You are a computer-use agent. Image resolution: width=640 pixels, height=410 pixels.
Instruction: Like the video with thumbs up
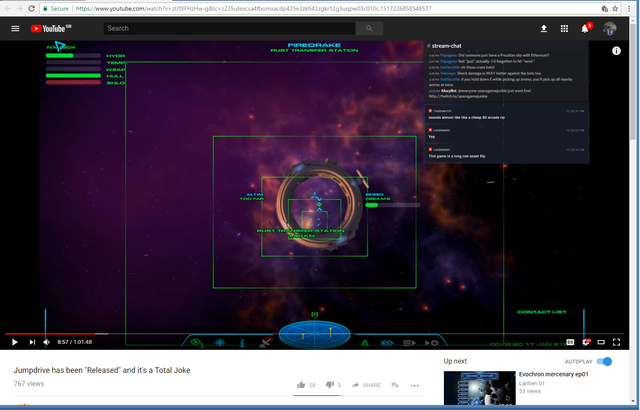[301, 385]
